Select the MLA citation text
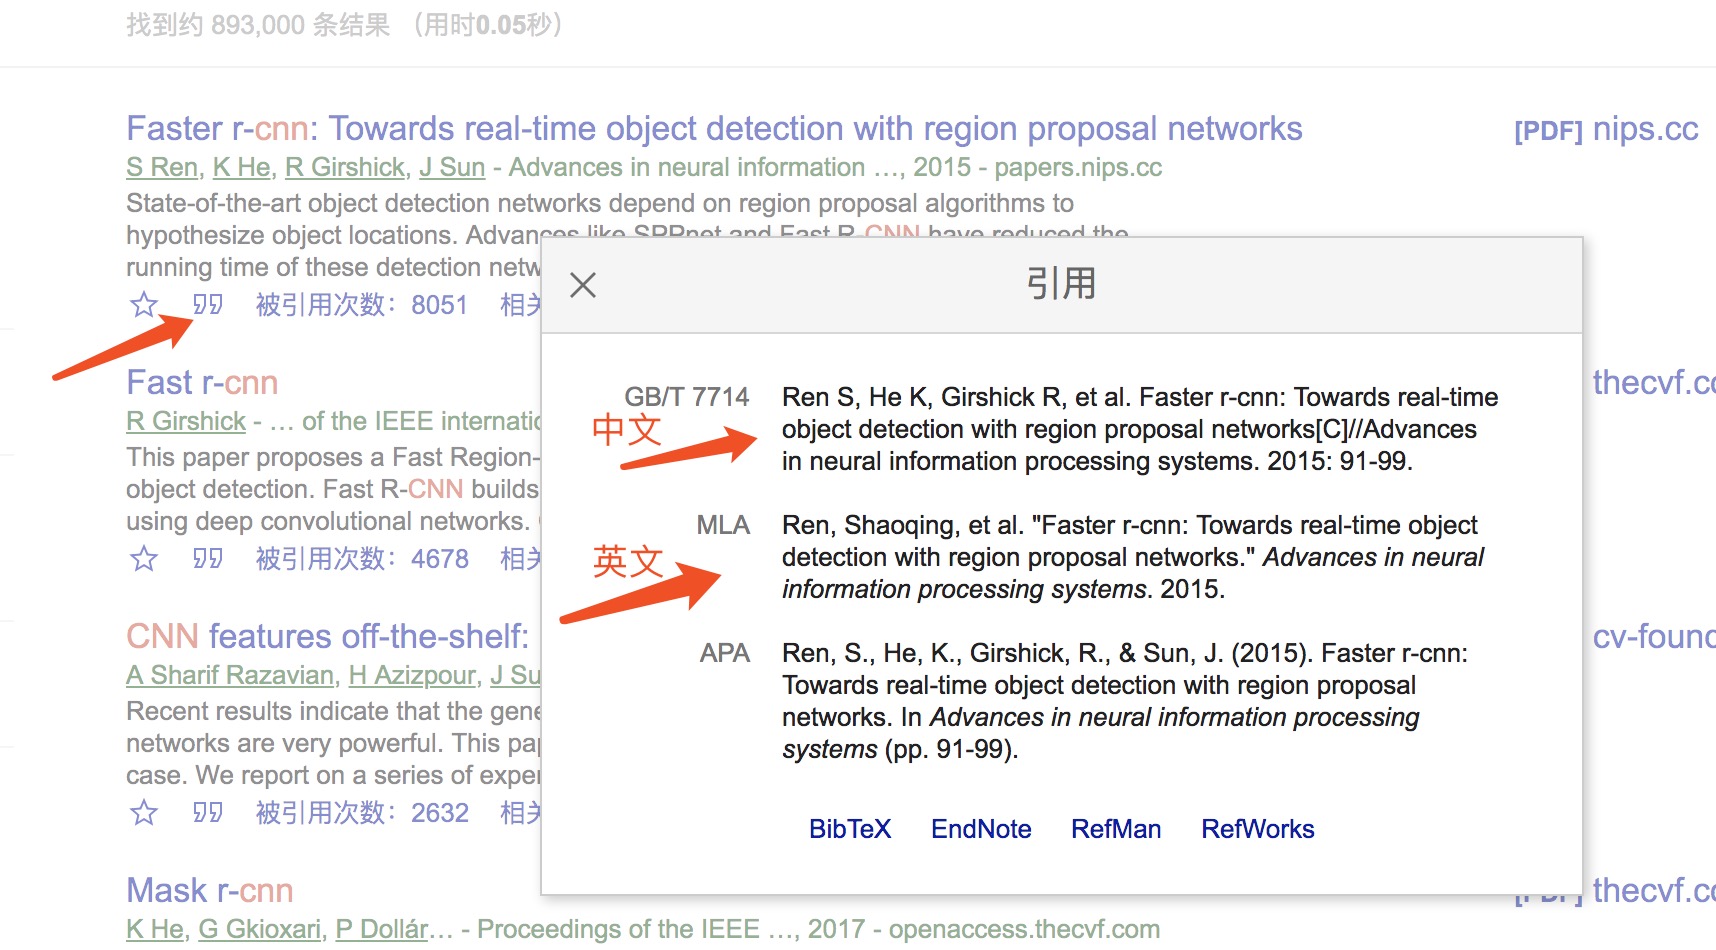This screenshot has width=1716, height=950. coord(1133,557)
